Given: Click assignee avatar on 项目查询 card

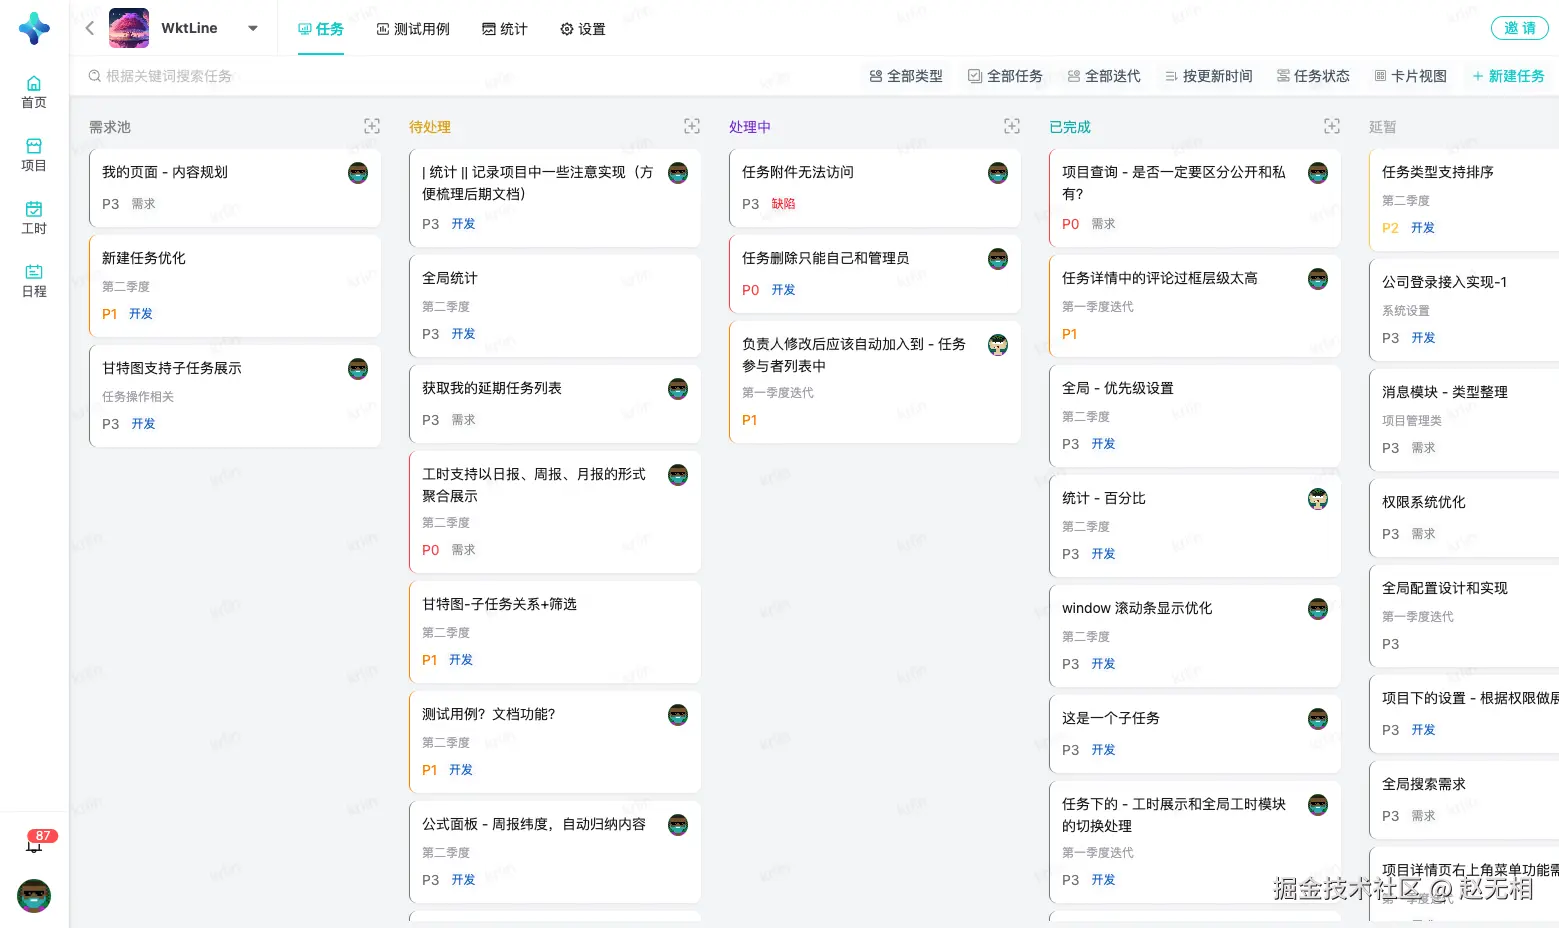Looking at the screenshot, I should point(1318,173).
